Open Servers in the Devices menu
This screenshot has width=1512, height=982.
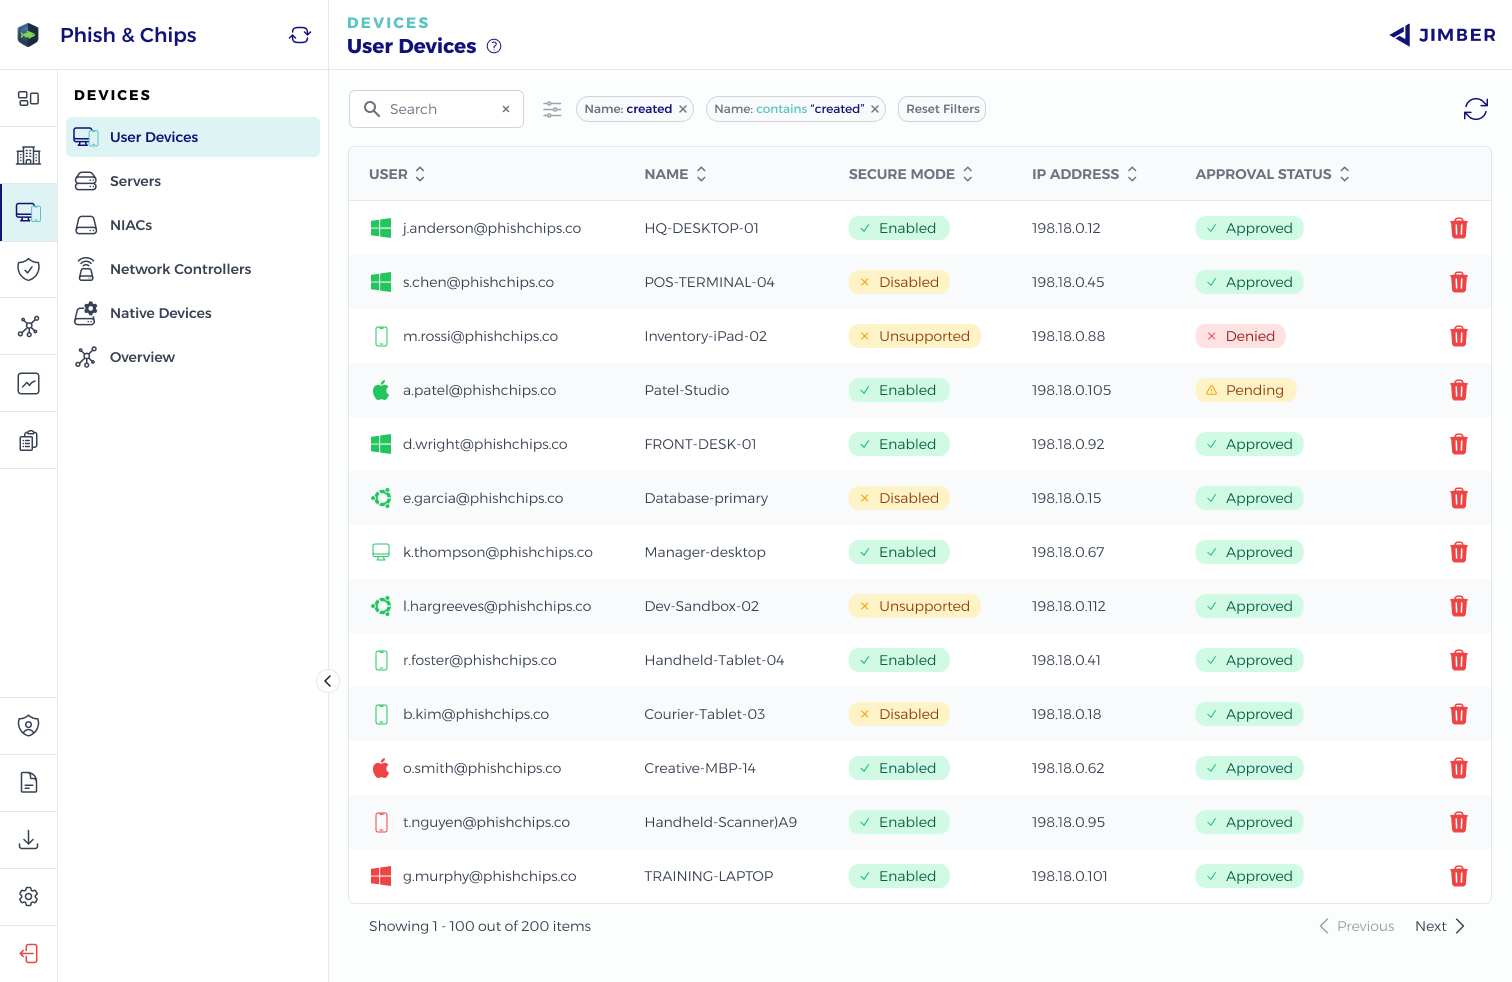tap(193, 181)
